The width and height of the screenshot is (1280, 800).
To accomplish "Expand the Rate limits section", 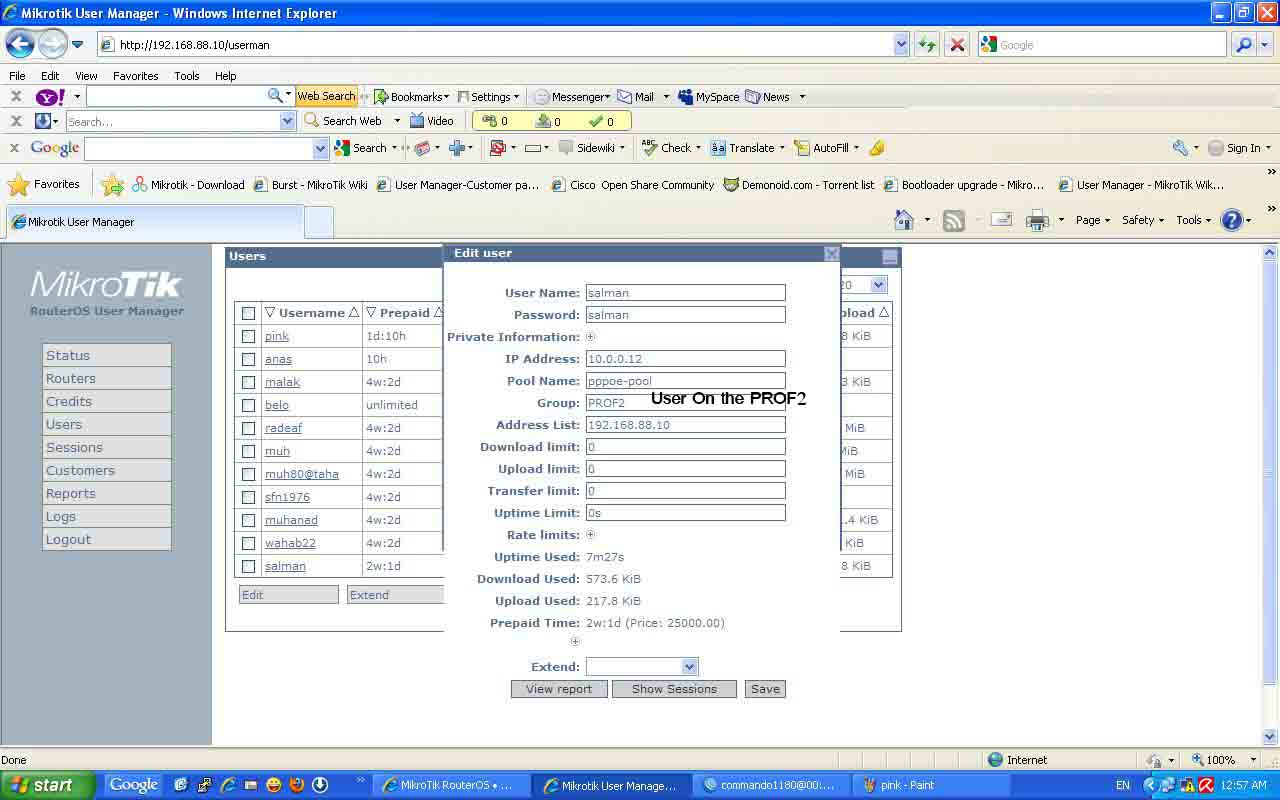I will click(591, 535).
